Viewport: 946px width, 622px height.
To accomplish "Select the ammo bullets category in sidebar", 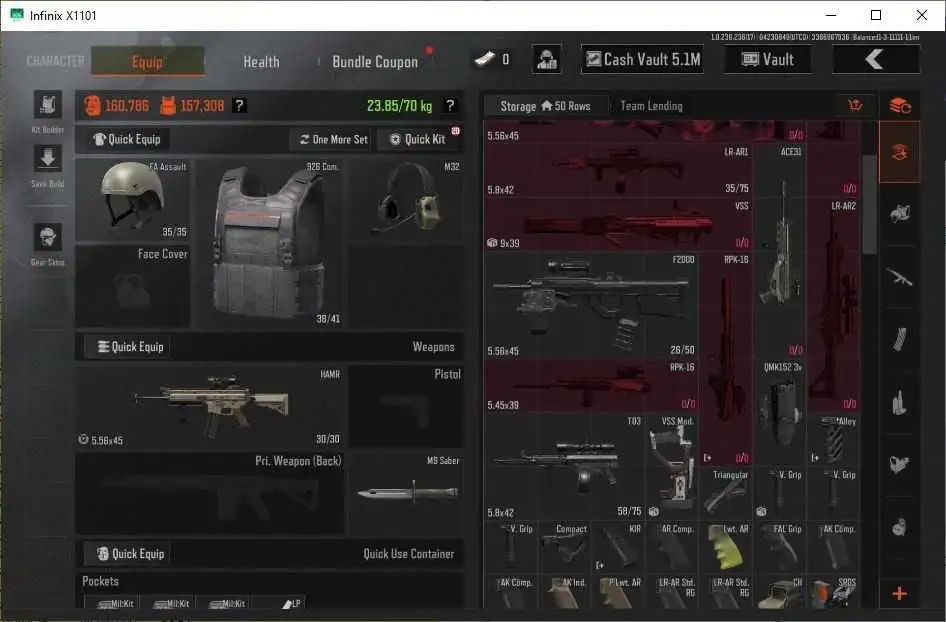I will coord(899,402).
